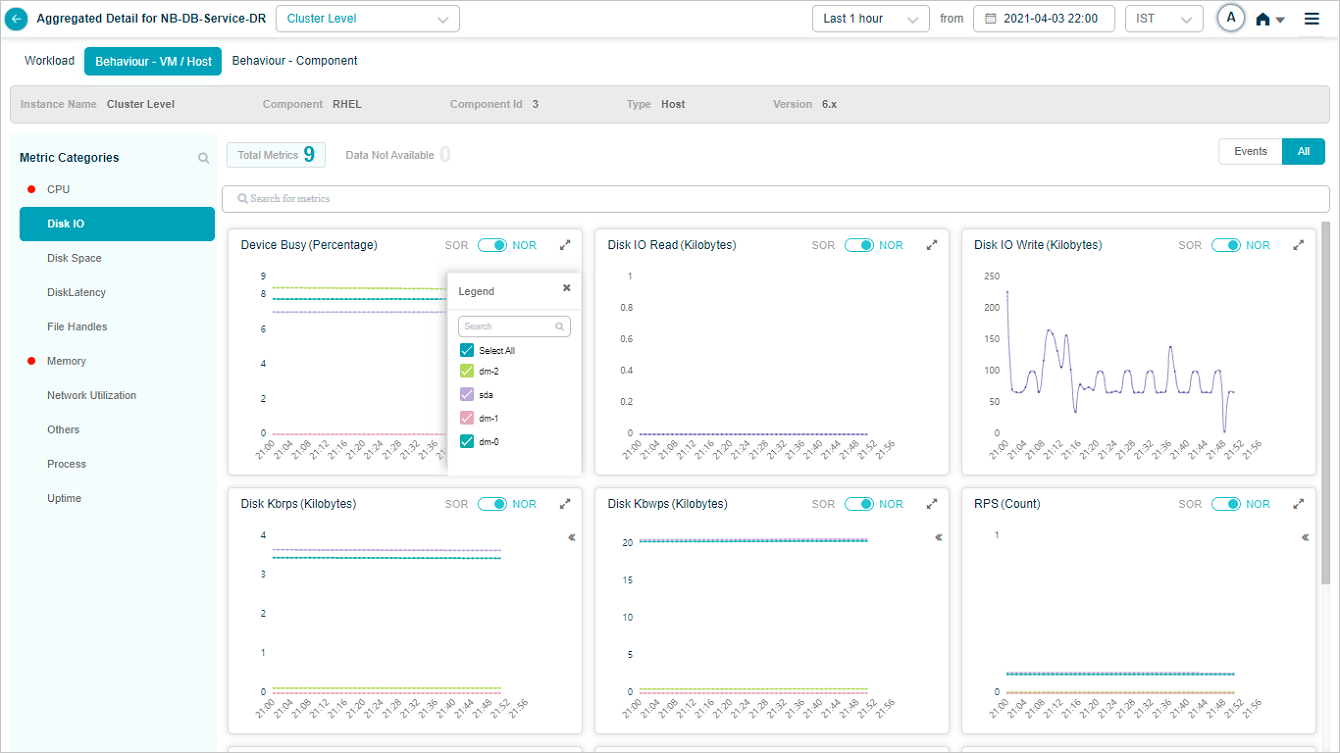Open the Cluster Level dropdown
This screenshot has height=753, width=1340.
coord(367,19)
